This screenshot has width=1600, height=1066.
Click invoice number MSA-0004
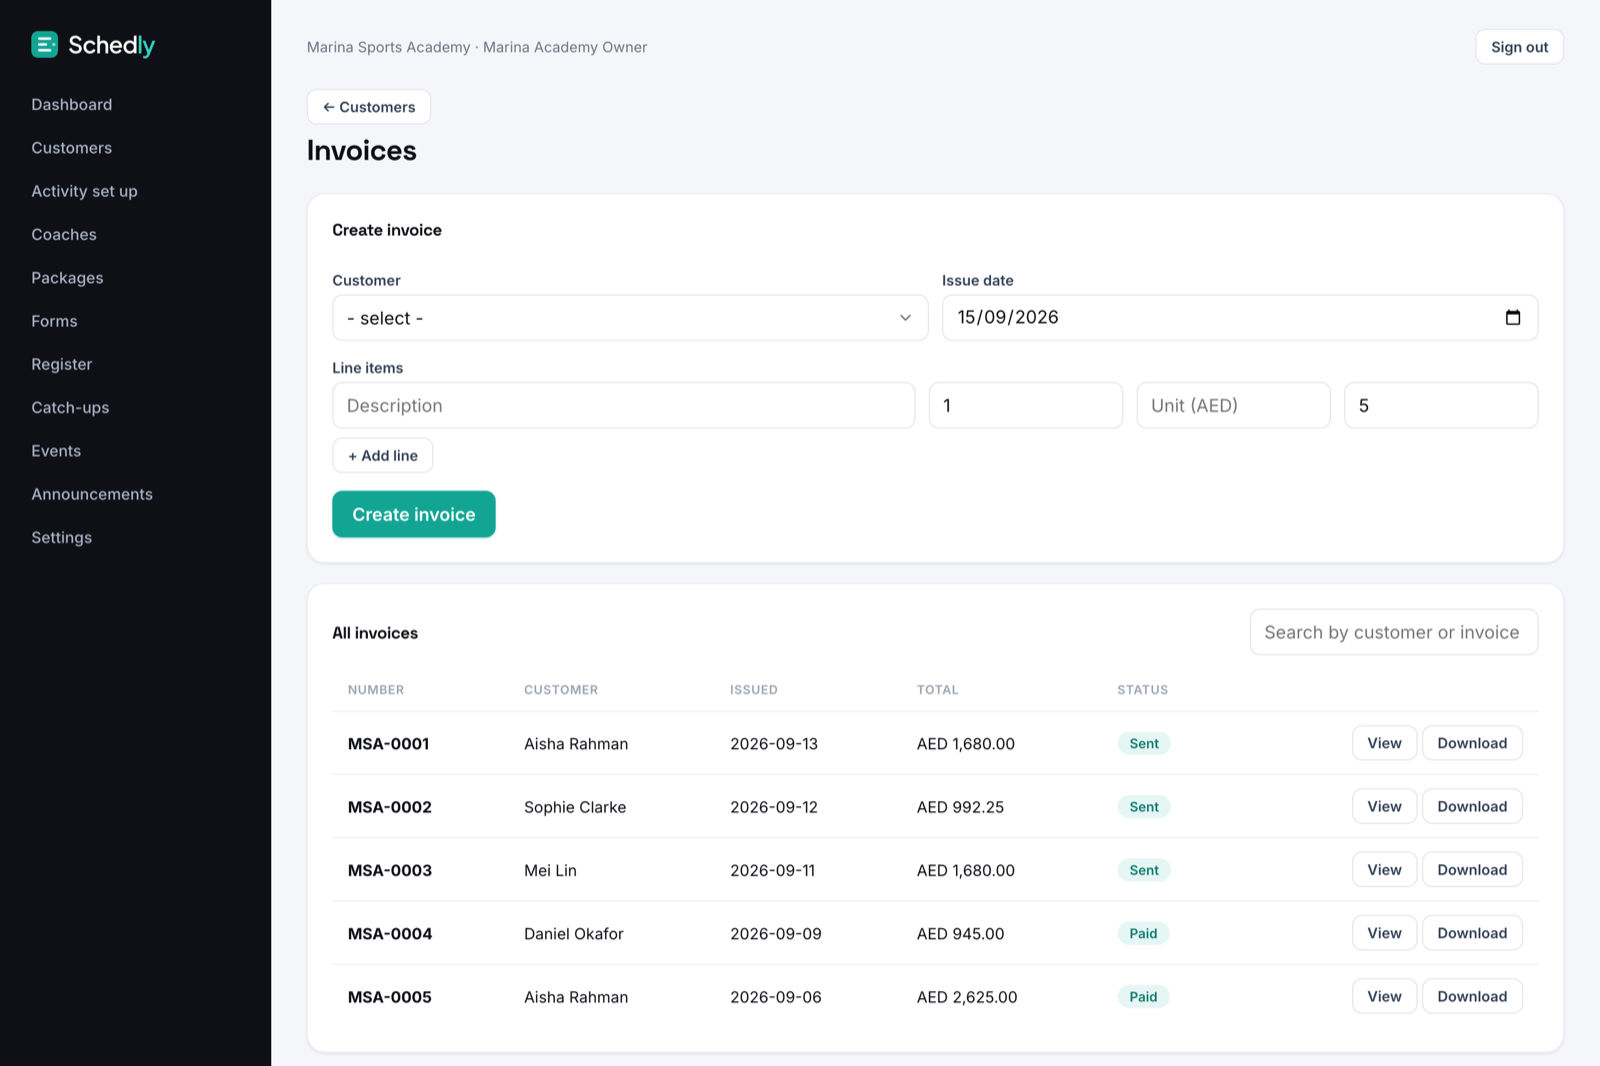390,934
